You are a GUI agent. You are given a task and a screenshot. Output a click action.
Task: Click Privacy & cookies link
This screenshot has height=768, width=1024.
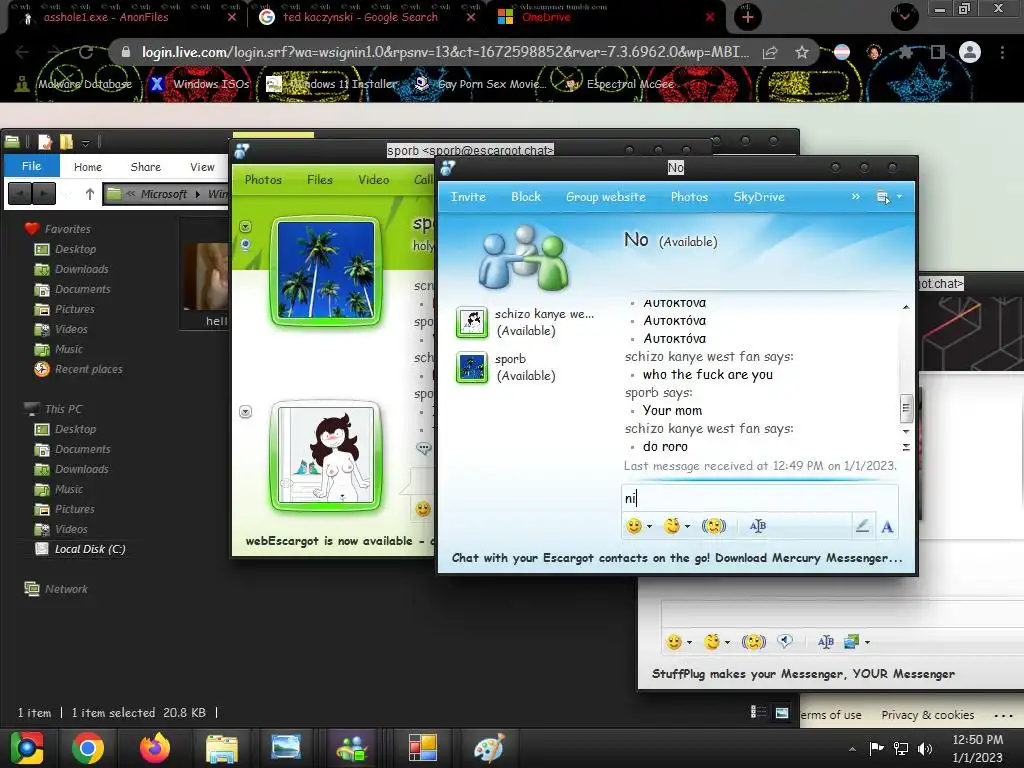pos(927,714)
